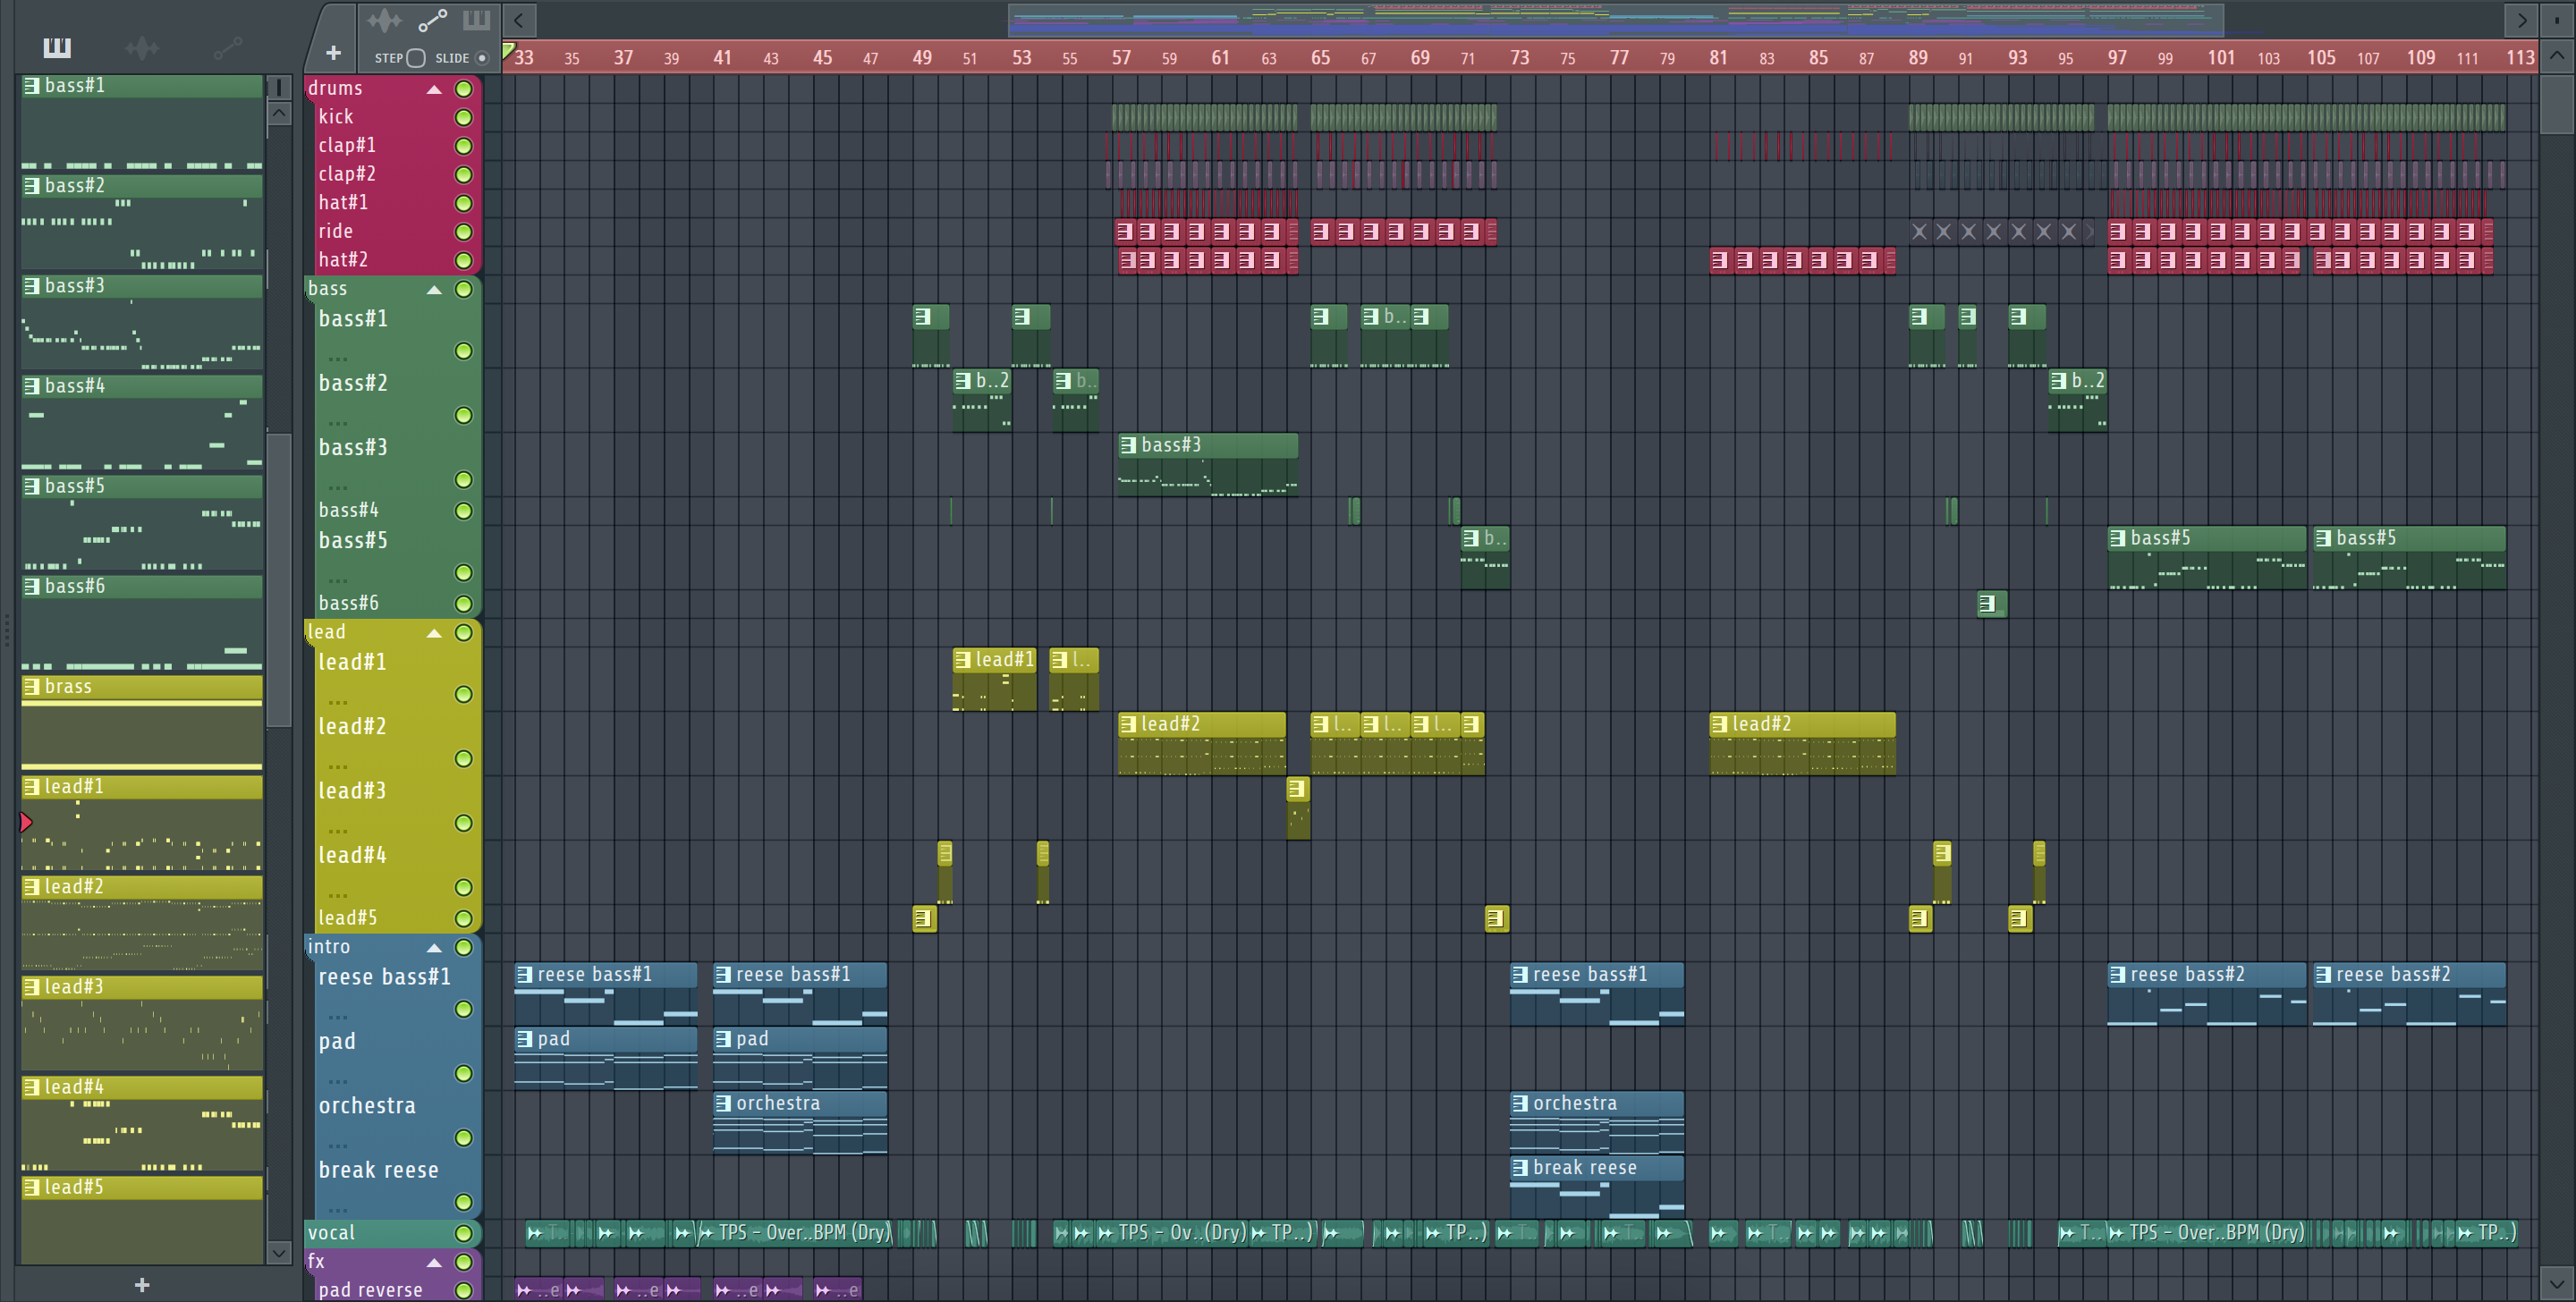Select the SLIDE option
Screen dimensions: 2576x1302
click(x=482, y=58)
